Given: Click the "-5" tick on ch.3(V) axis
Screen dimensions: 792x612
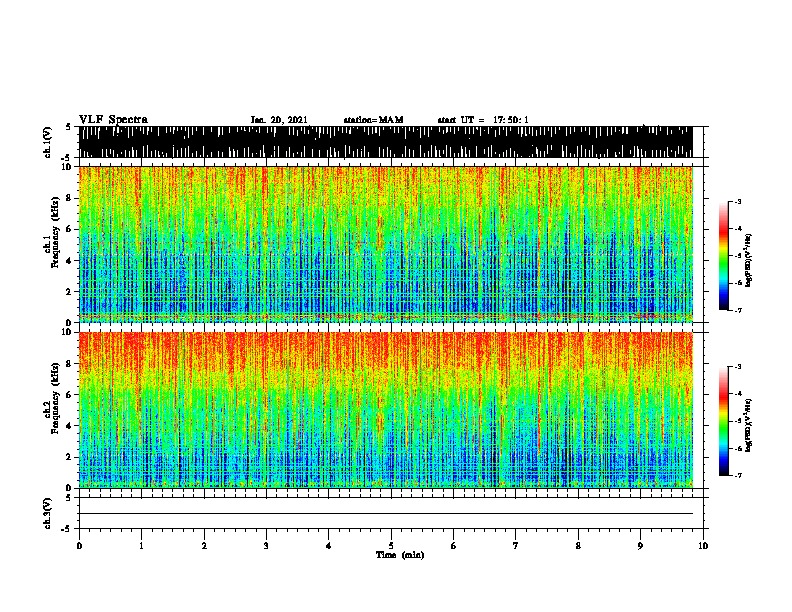Looking at the screenshot, I should (68, 529).
